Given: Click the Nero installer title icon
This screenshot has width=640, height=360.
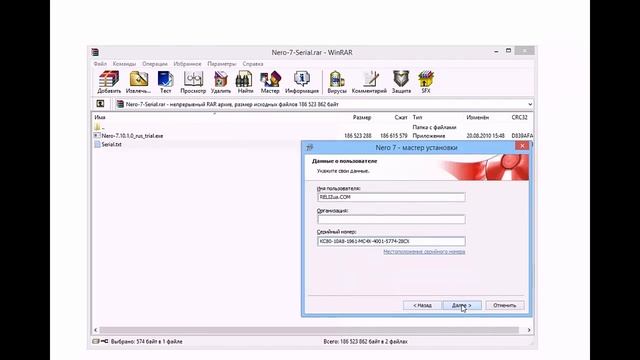Looking at the screenshot, I should (x=310, y=147).
